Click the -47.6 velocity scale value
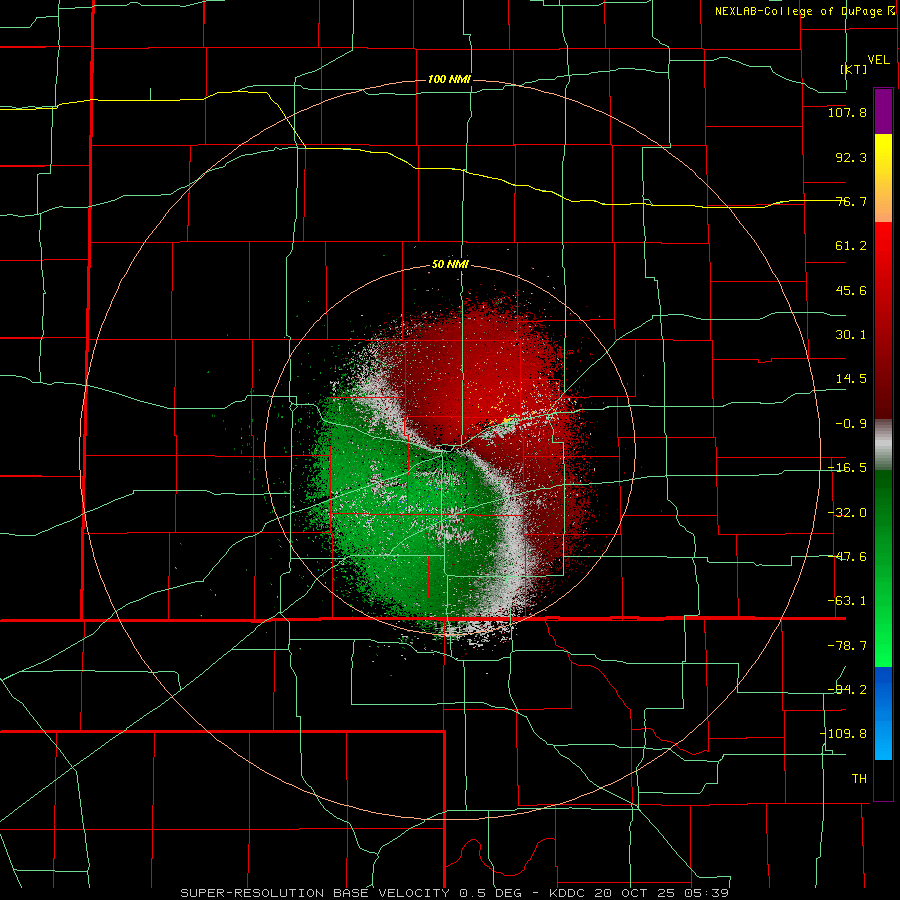This screenshot has height=900, width=900. pyautogui.click(x=847, y=557)
